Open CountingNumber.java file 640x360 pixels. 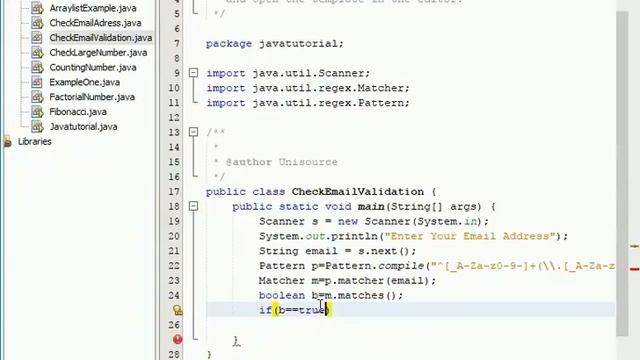click(x=93, y=67)
